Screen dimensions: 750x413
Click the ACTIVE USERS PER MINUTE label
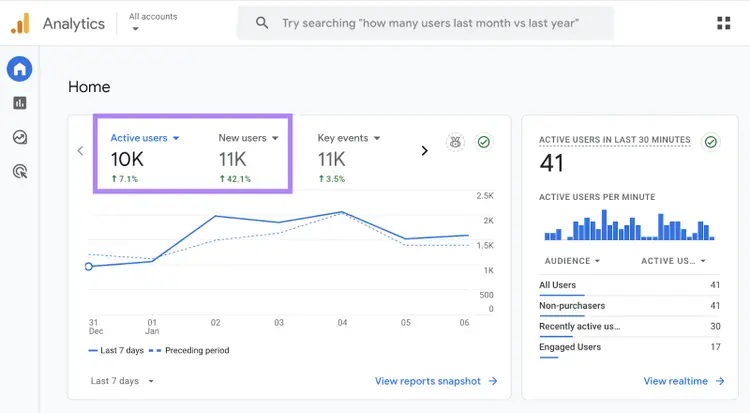pyautogui.click(x=597, y=197)
